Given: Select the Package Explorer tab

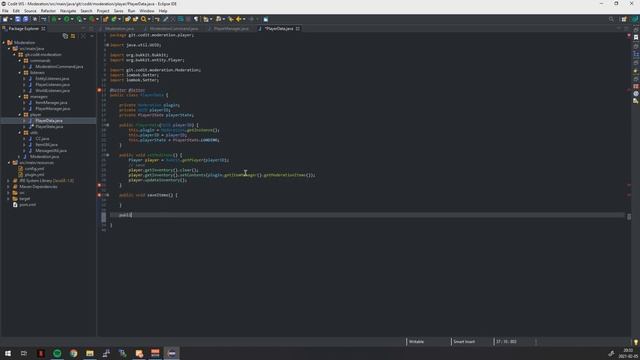Looking at the screenshot, I should [24, 29].
